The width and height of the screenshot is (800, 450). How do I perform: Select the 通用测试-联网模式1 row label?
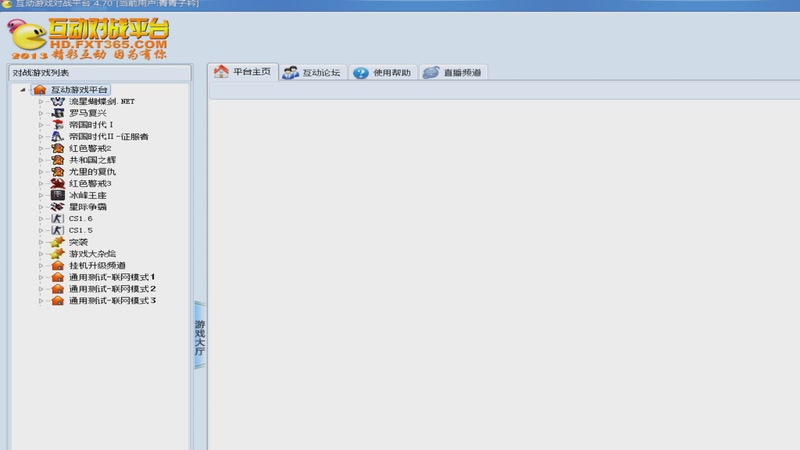112,277
